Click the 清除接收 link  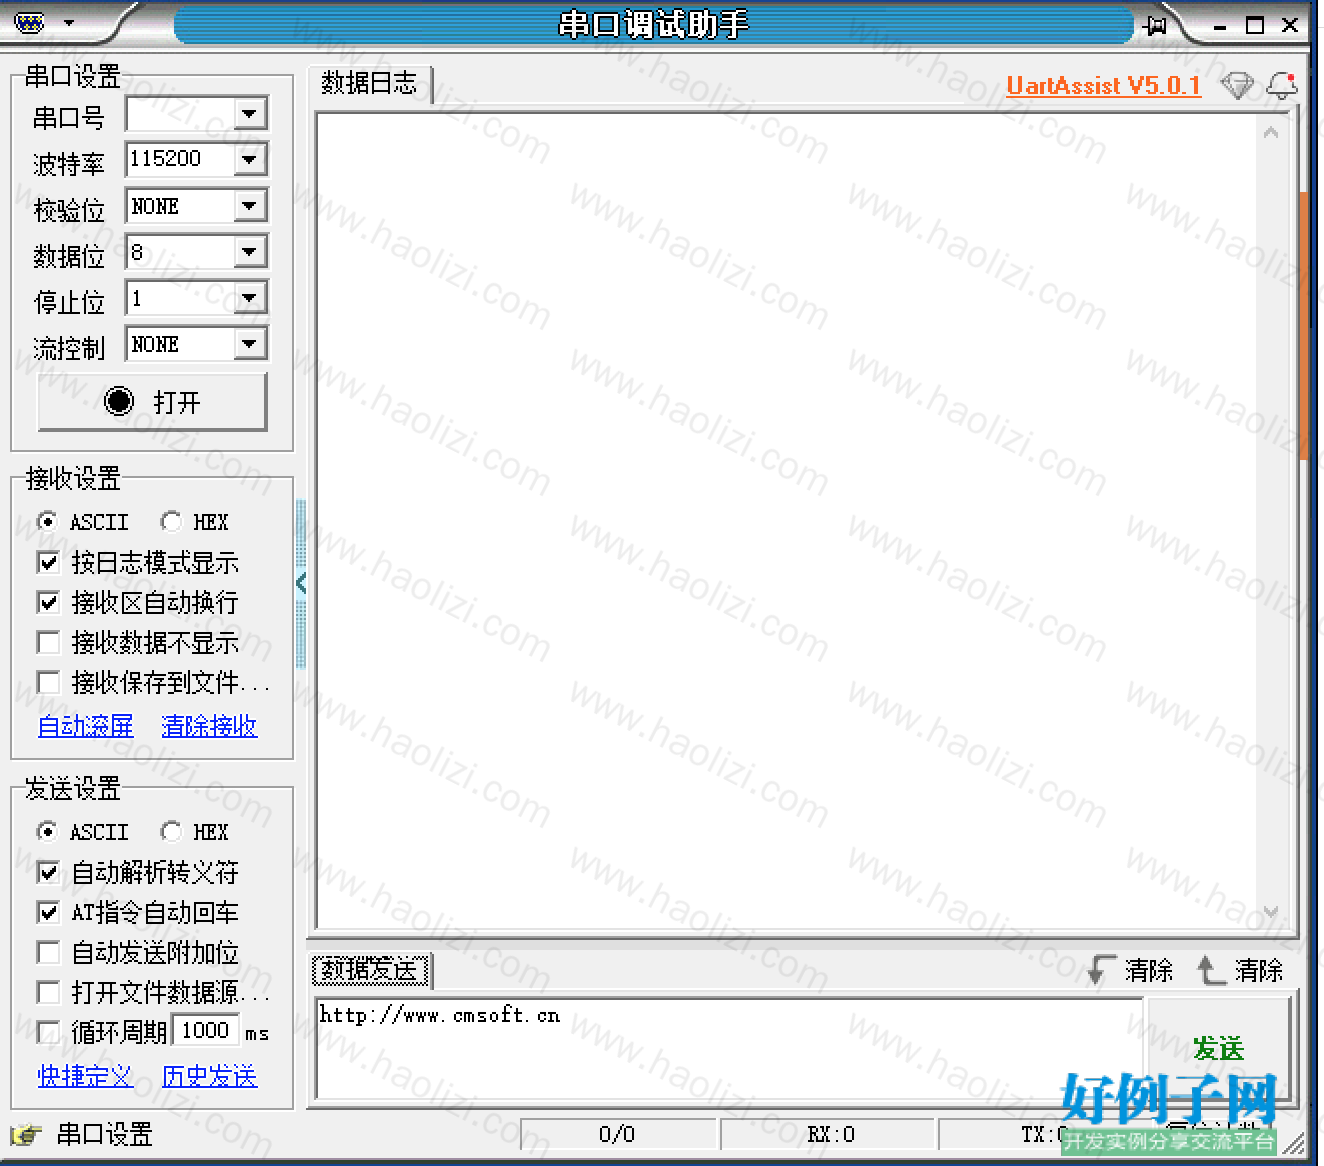point(209,726)
